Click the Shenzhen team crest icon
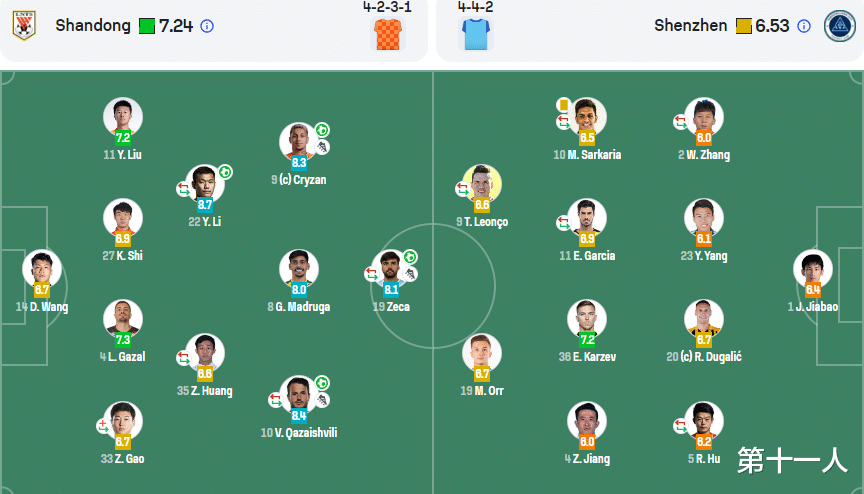 pyautogui.click(x=839, y=26)
